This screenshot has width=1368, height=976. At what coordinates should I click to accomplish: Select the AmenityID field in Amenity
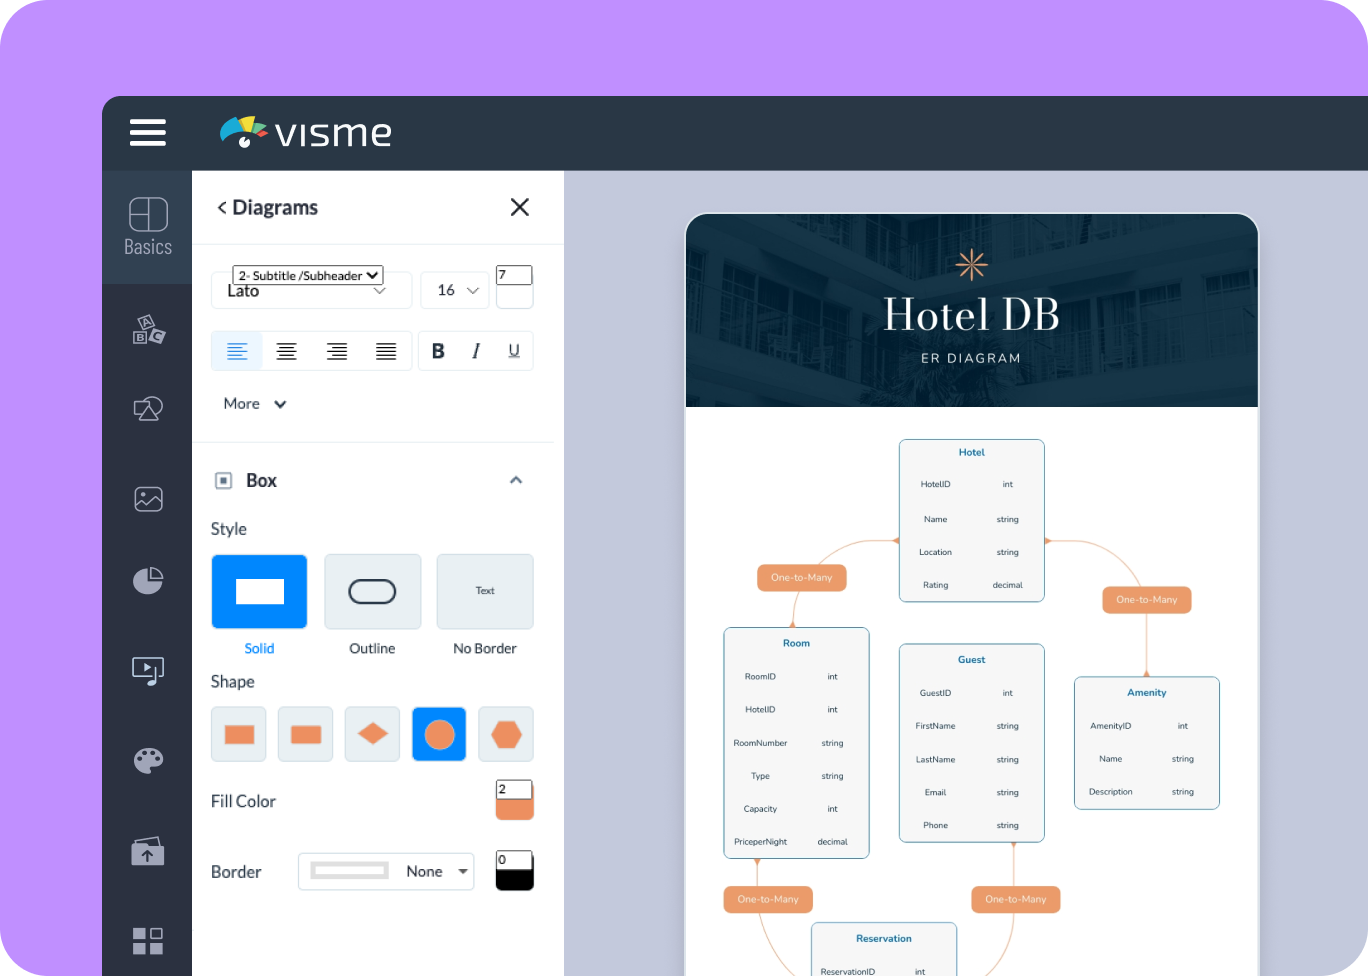1111,726
